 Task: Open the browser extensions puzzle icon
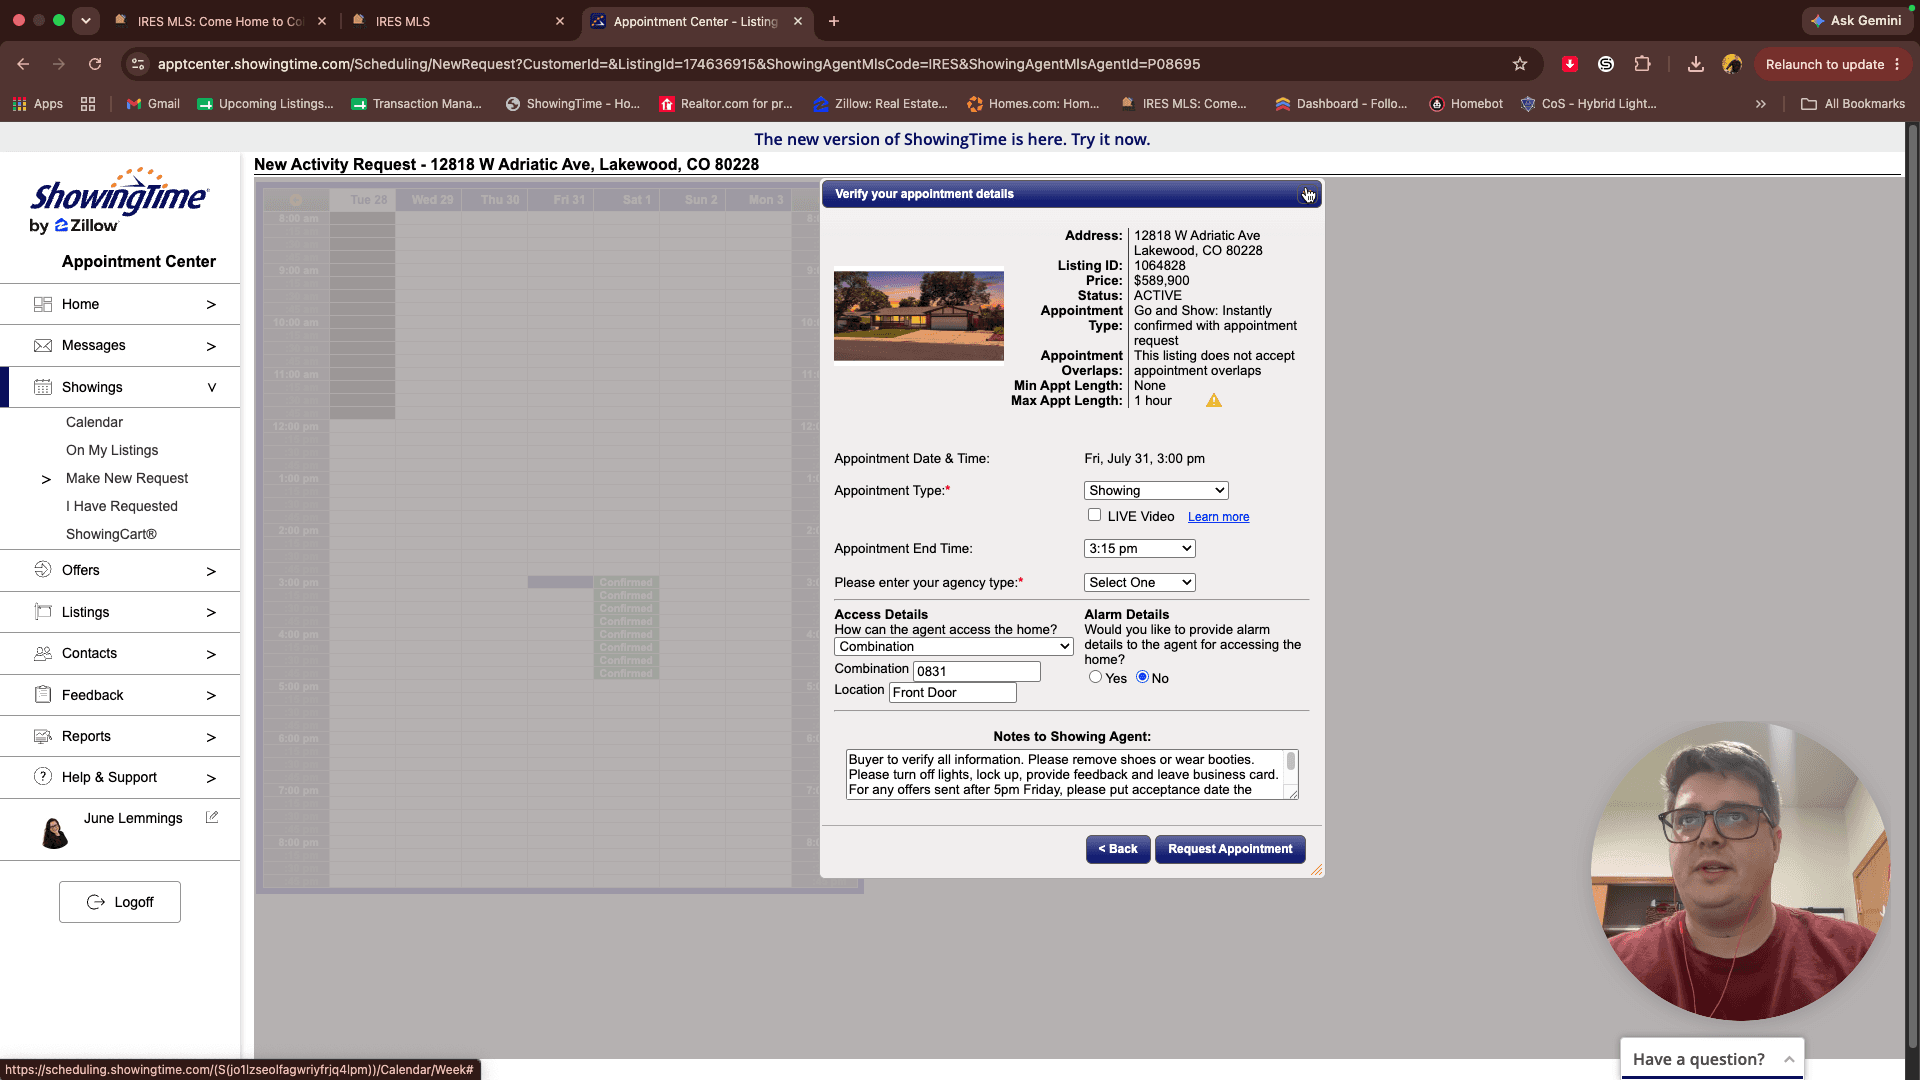coord(1642,64)
